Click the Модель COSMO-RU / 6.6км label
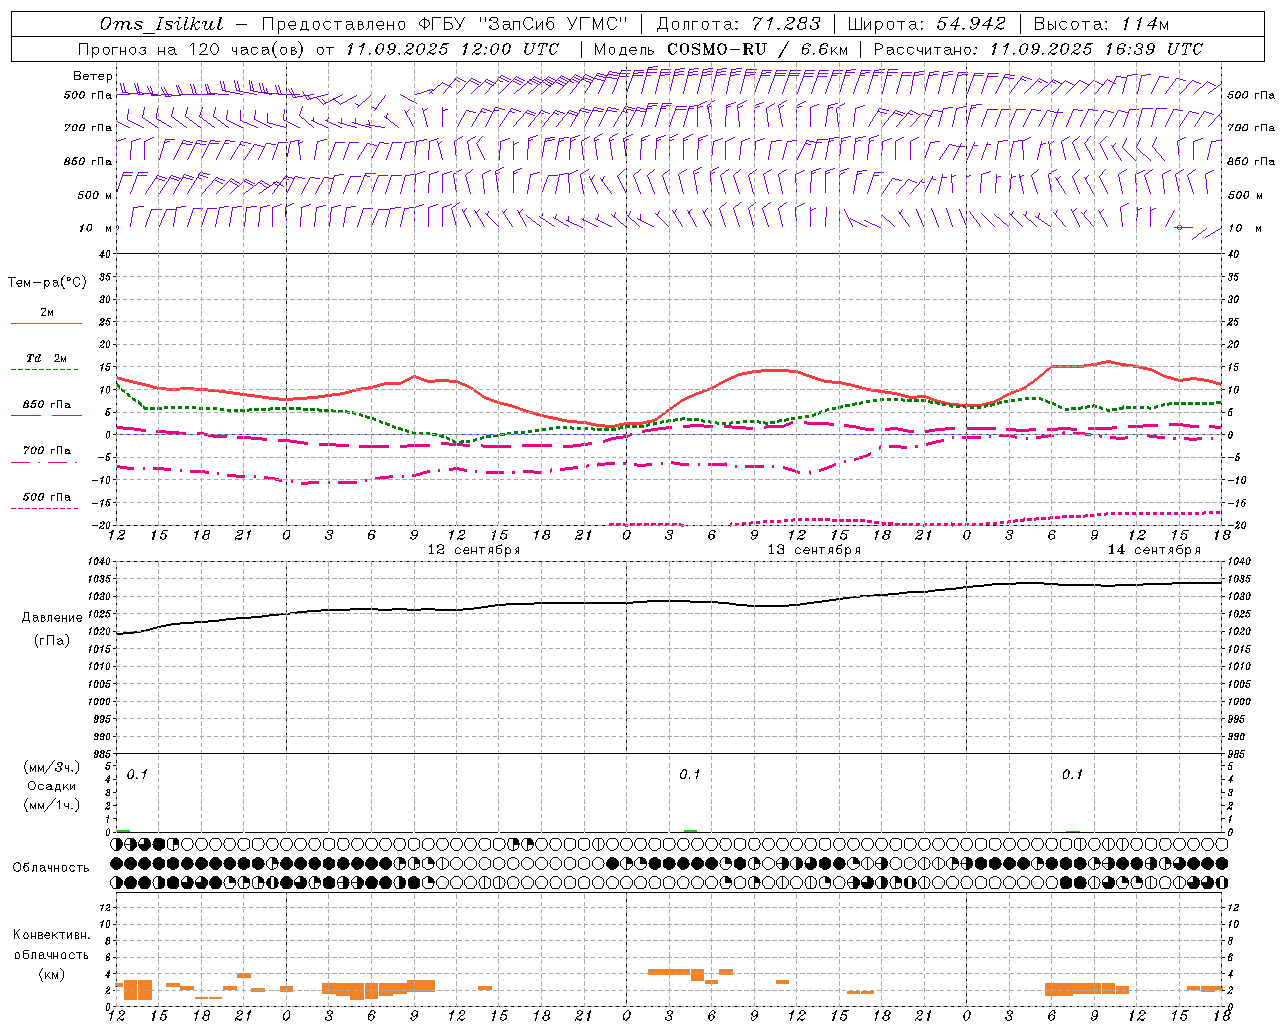 [721, 49]
